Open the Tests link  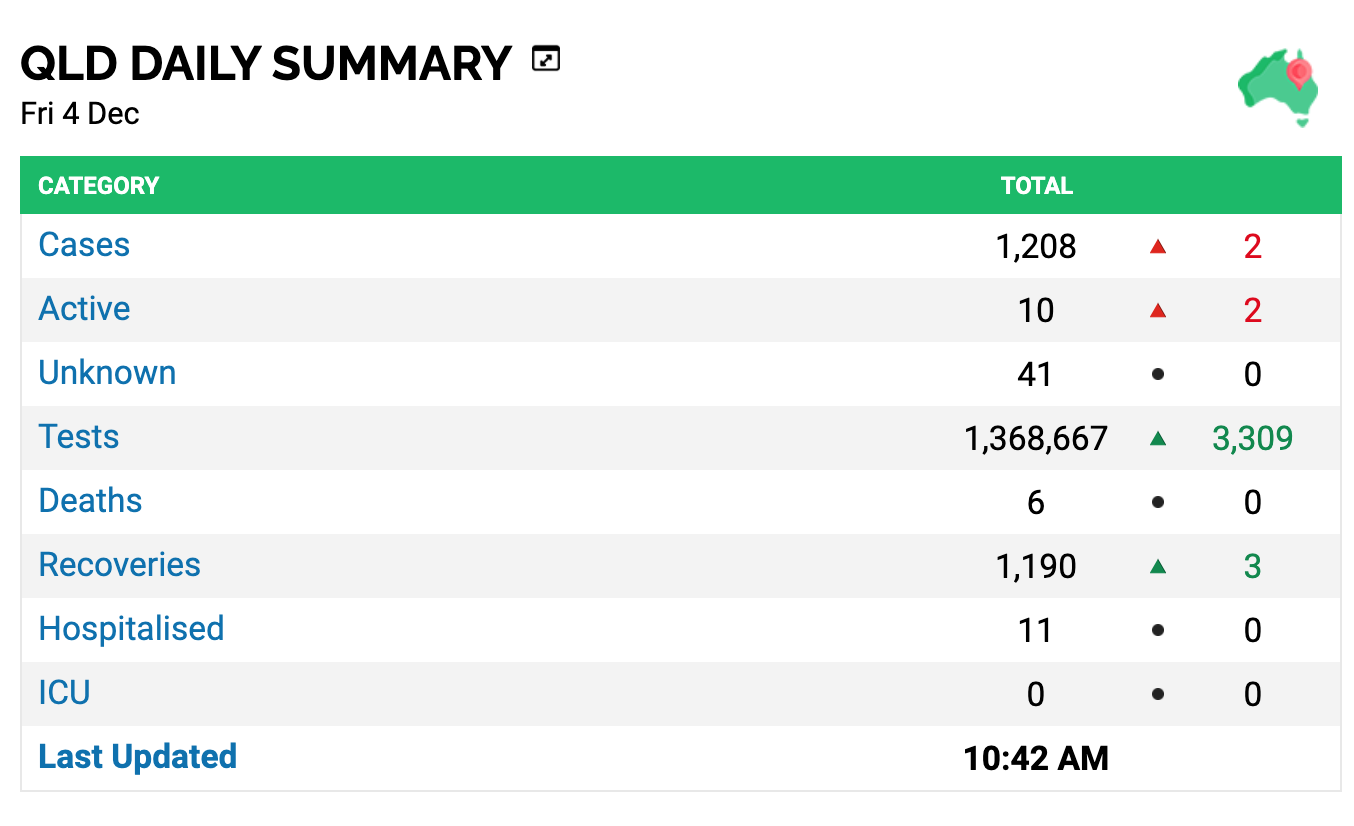pyautogui.click(x=79, y=437)
